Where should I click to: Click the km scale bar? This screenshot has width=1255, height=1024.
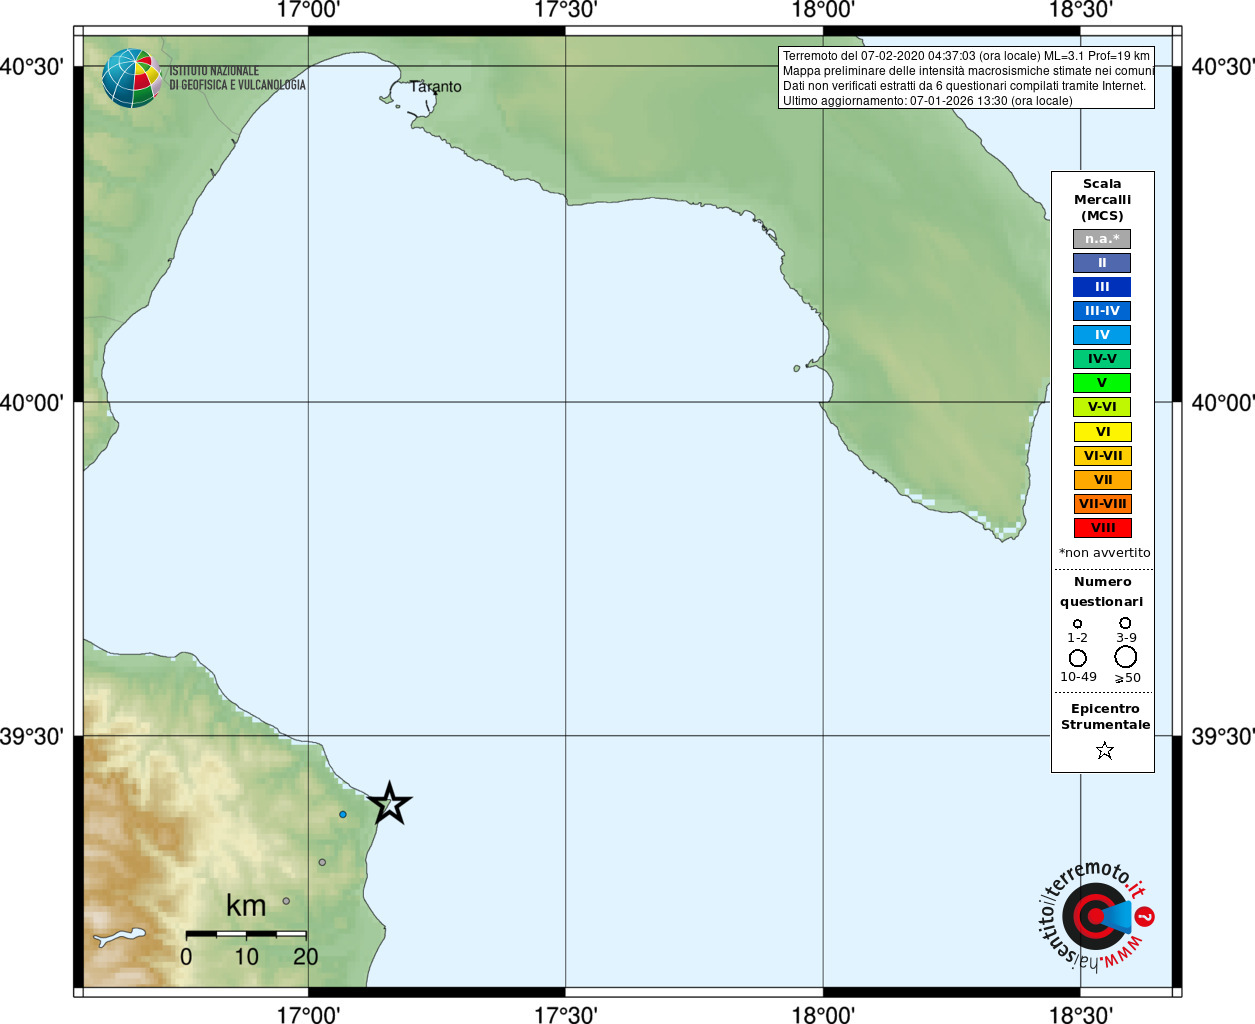(x=246, y=934)
